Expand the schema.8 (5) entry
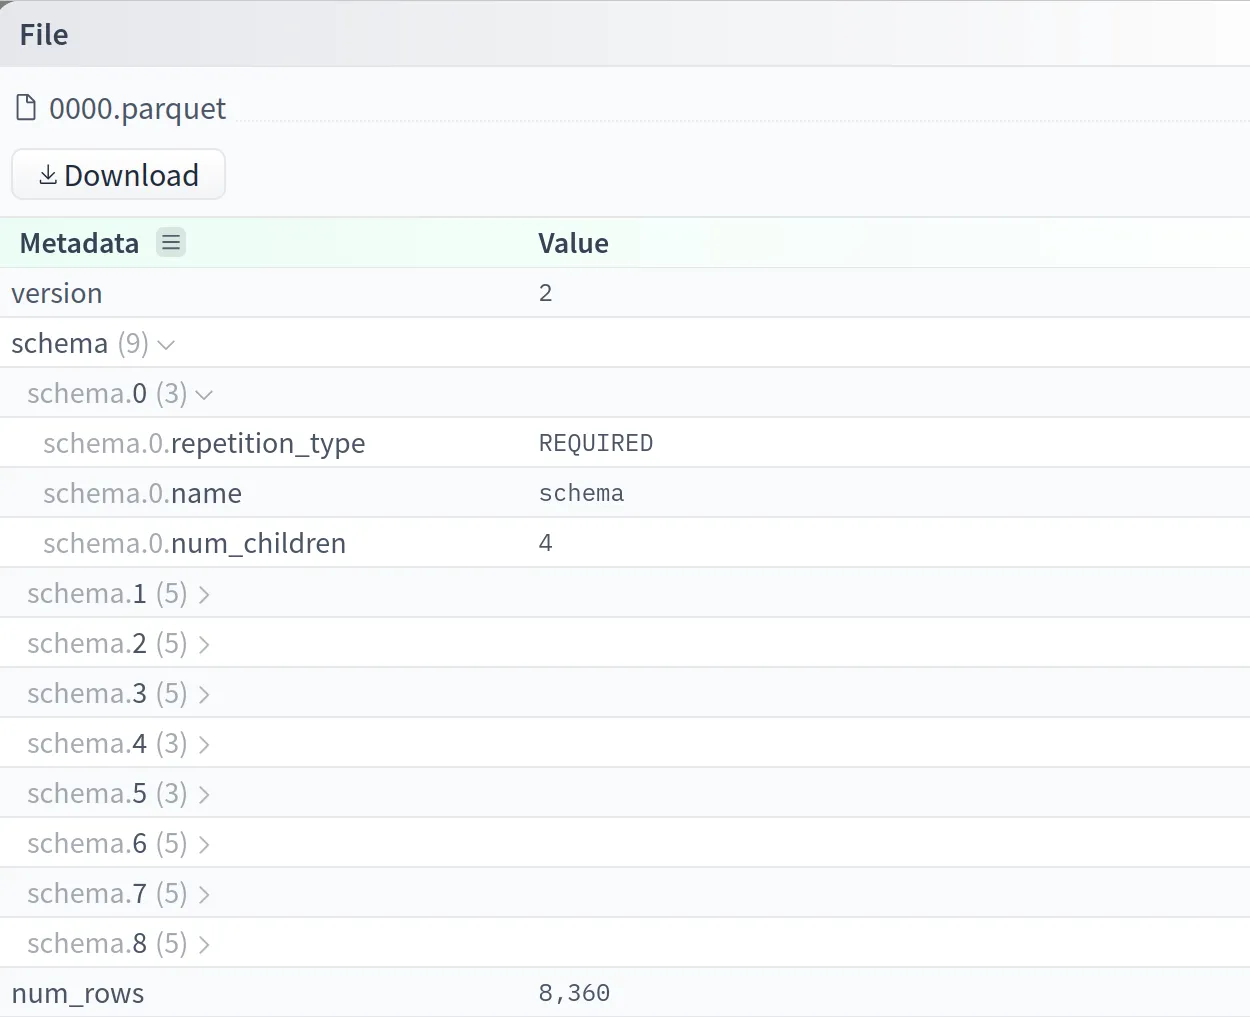 204,944
